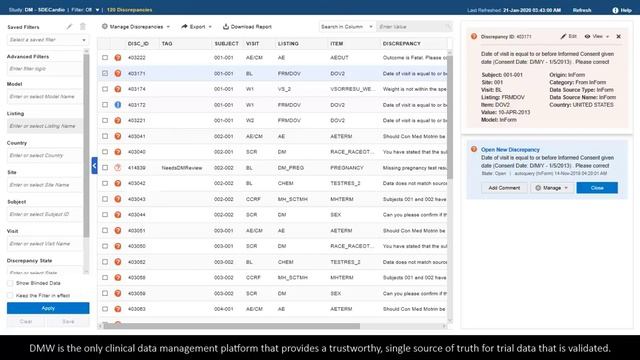This screenshot has width=640, height=360.
Task: Click the question-mark icon for row 414839
Action: (118, 168)
